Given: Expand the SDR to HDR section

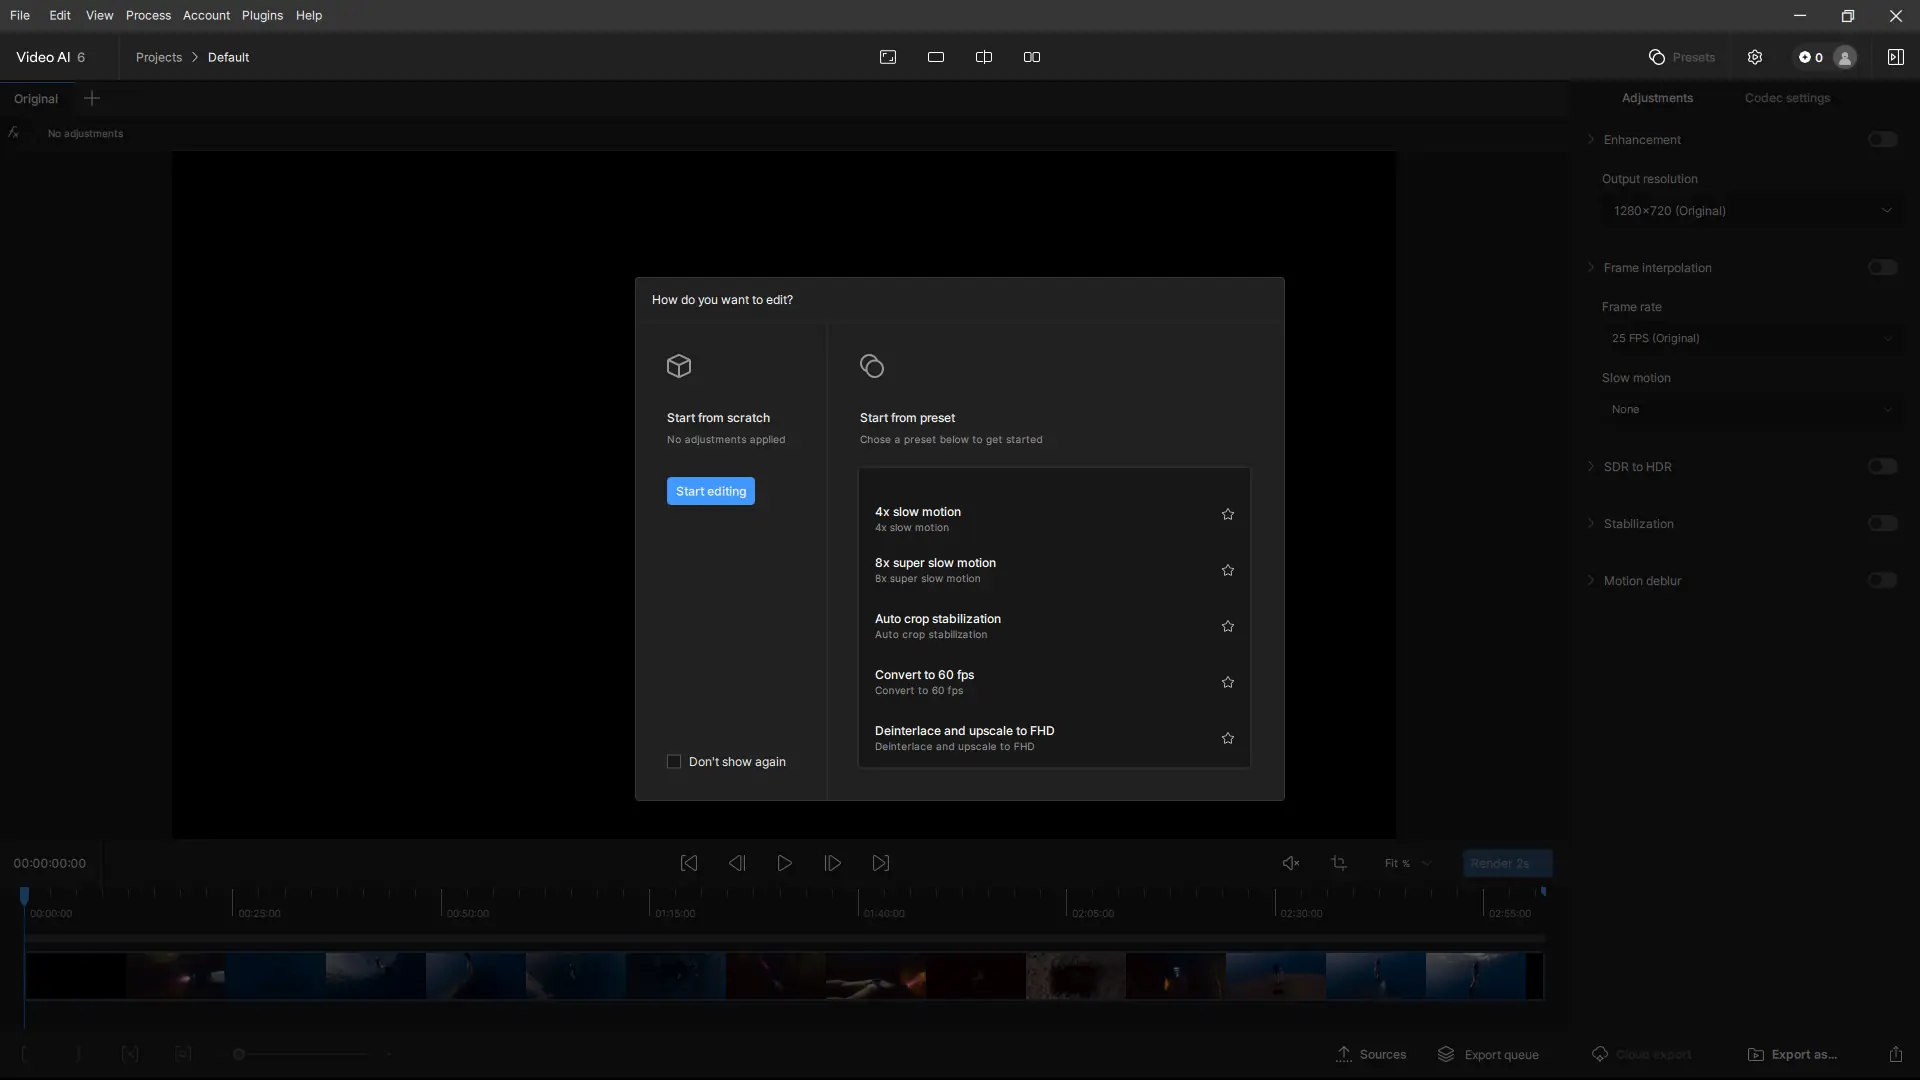Looking at the screenshot, I should coord(1590,466).
